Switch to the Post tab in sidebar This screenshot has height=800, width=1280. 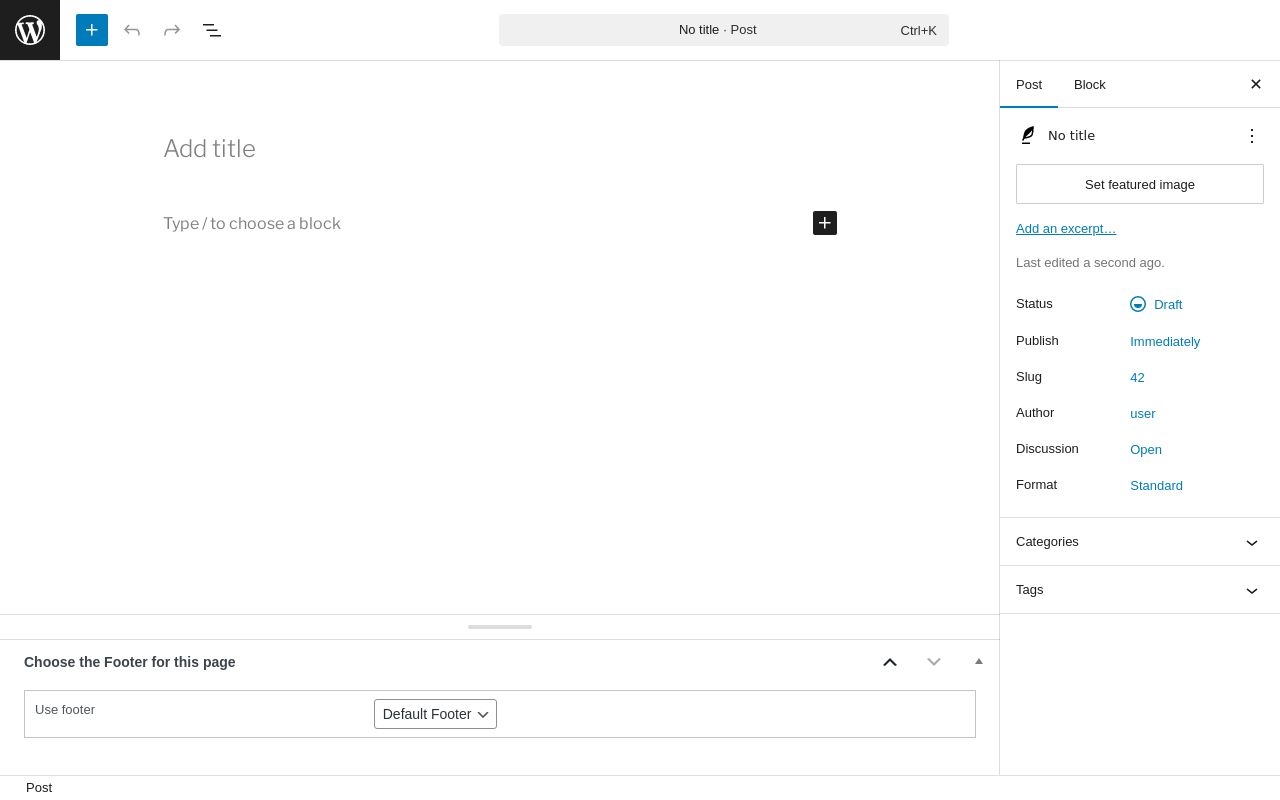click(x=1029, y=84)
